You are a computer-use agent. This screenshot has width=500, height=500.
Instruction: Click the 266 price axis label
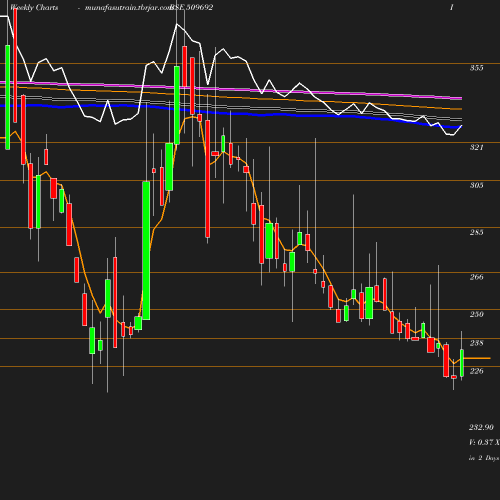[476, 277]
